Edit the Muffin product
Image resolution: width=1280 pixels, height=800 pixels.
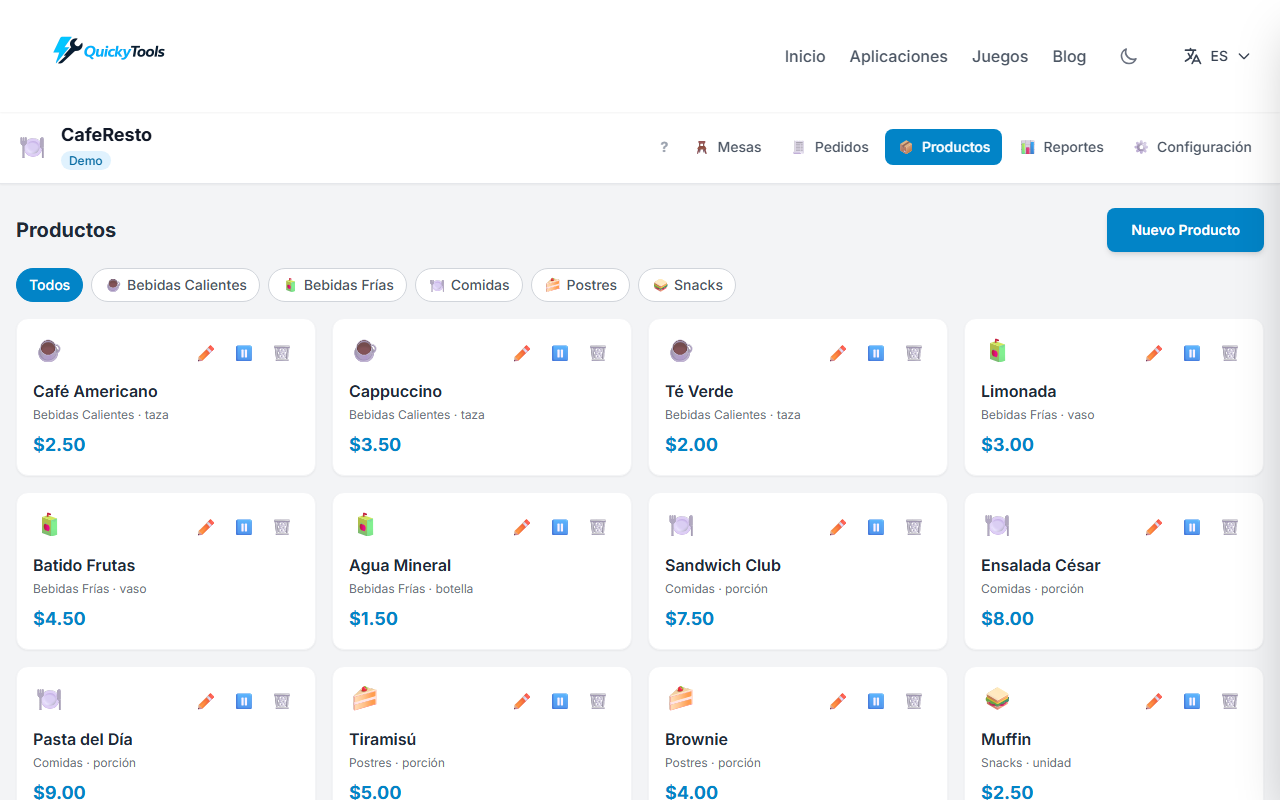coord(1153,701)
